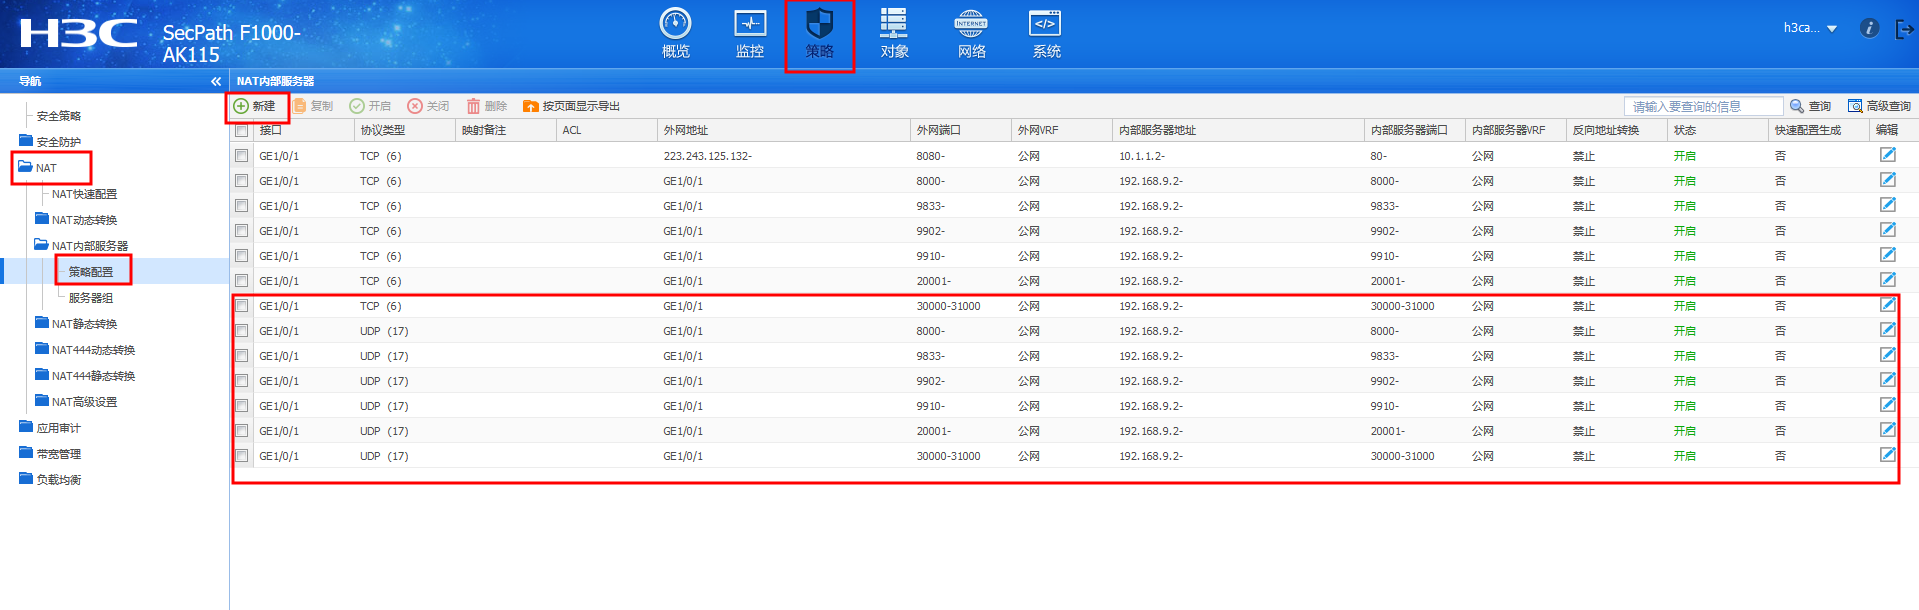Focus the 请输入要查询的信息 search field
This screenshot has width=1919, height=610.
[1703, 106]
